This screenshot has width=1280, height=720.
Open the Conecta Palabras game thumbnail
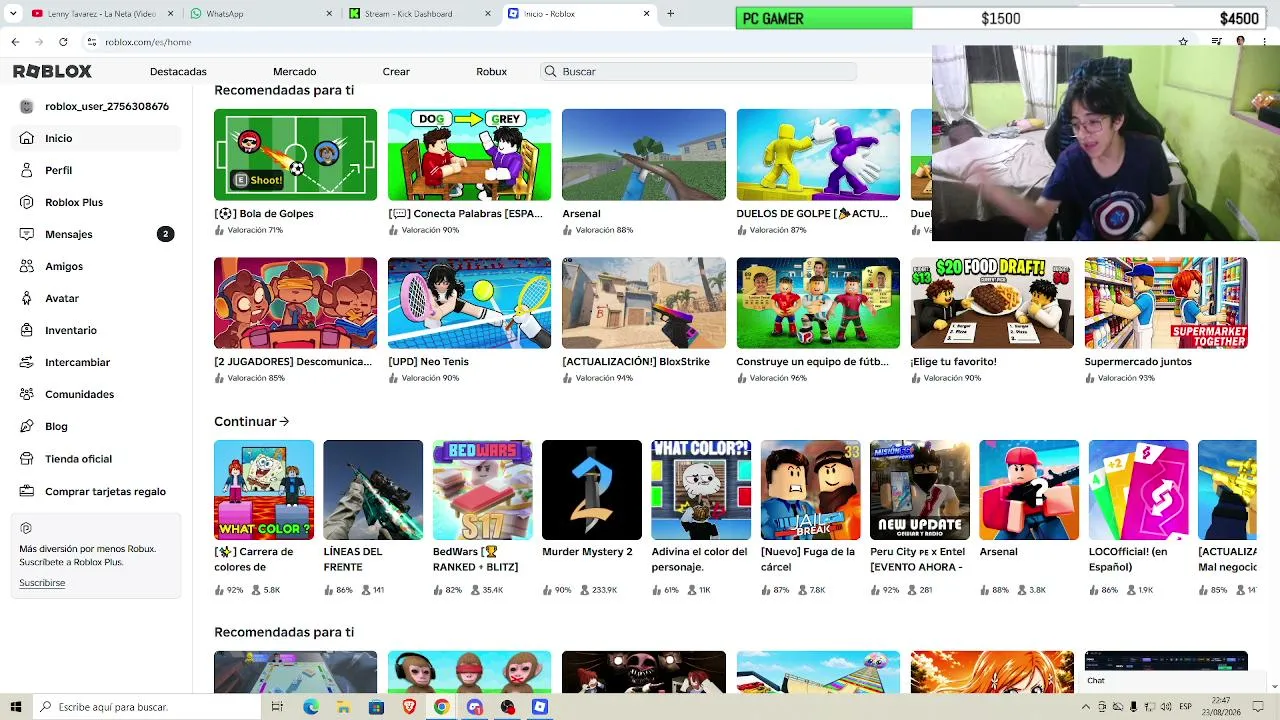469,155
